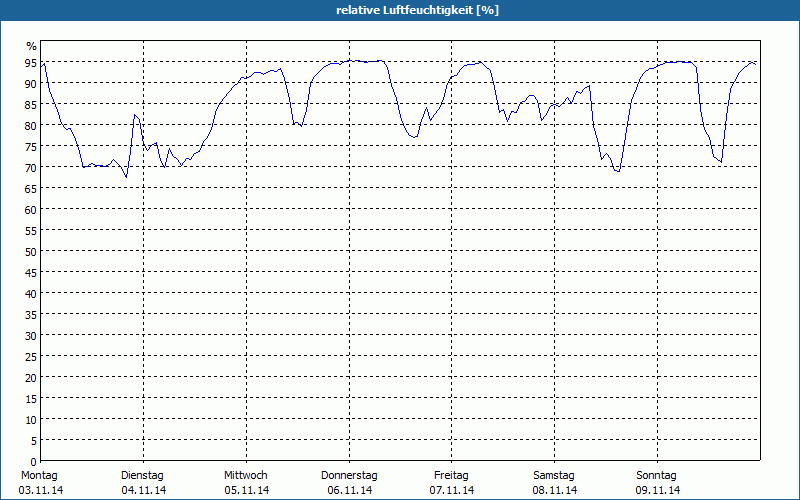Viewport: 800px width, 500px height.
Task: Click the y-axis label '65'
Action: tap(31, 188)
